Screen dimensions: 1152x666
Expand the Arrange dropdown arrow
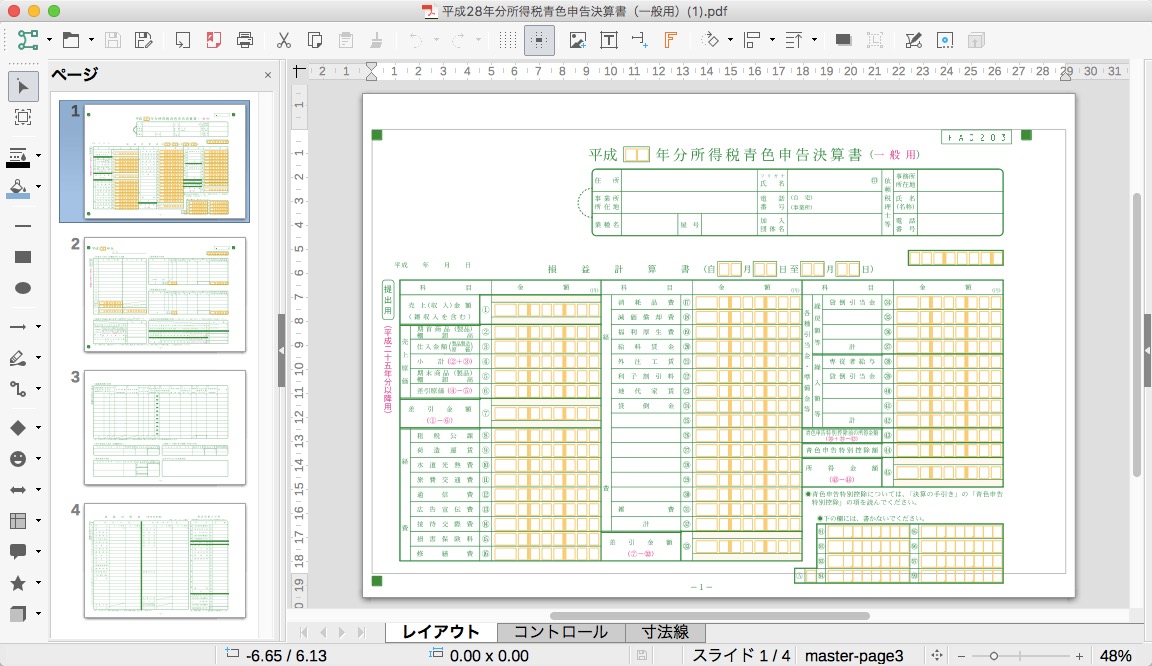click(x=814, y=40)
